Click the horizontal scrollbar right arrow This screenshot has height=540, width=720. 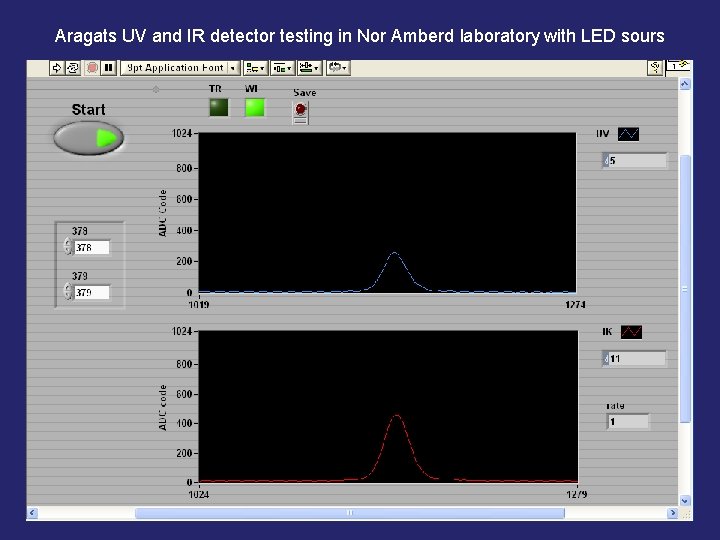point(673,512)
